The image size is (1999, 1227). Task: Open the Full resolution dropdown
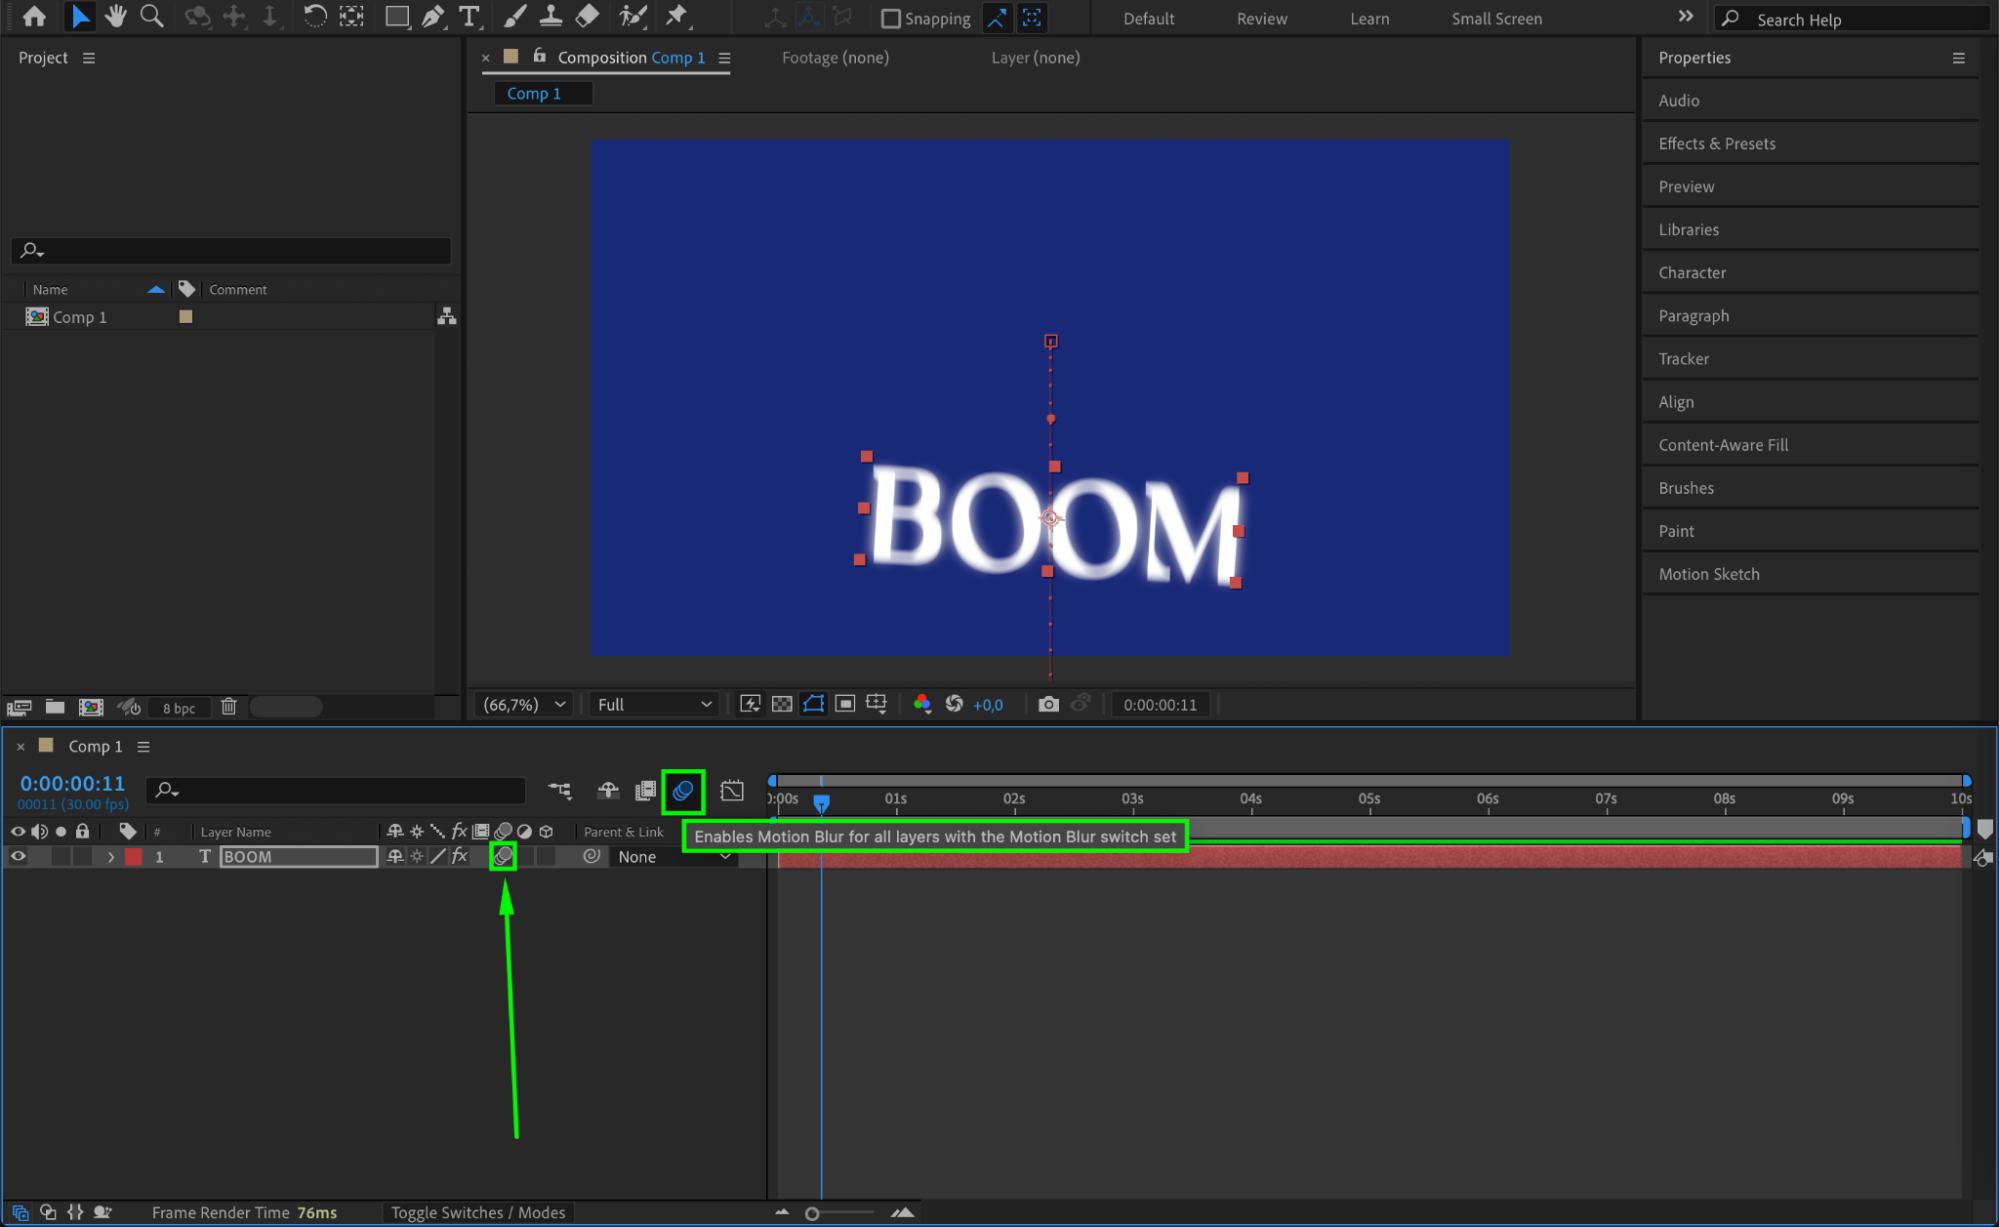654,704
